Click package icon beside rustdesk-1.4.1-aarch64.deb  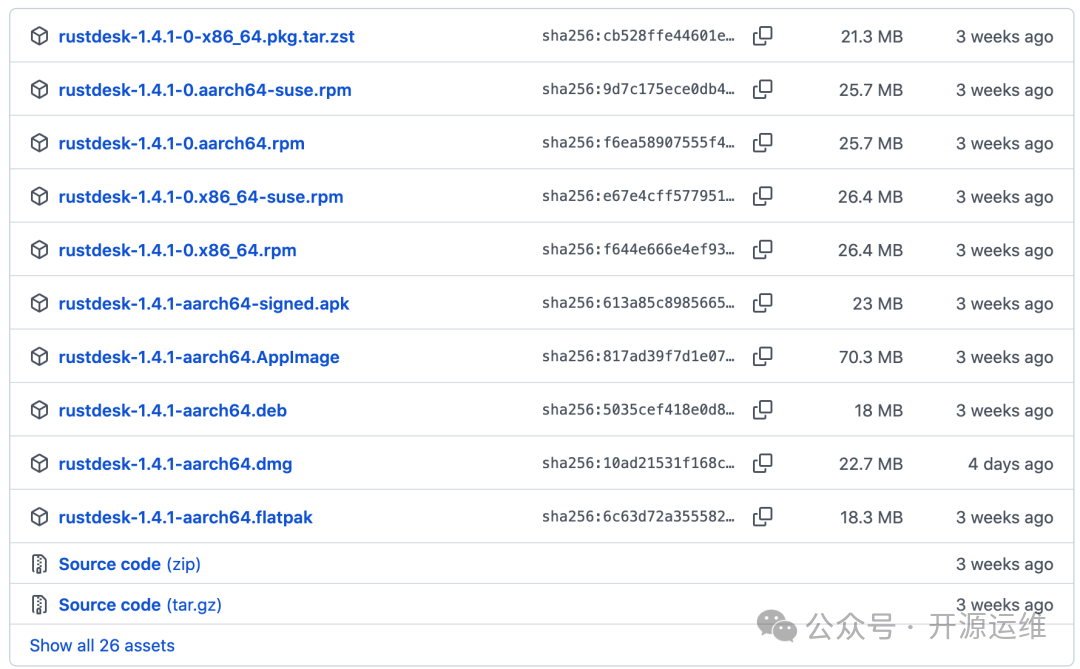[39, 411]
